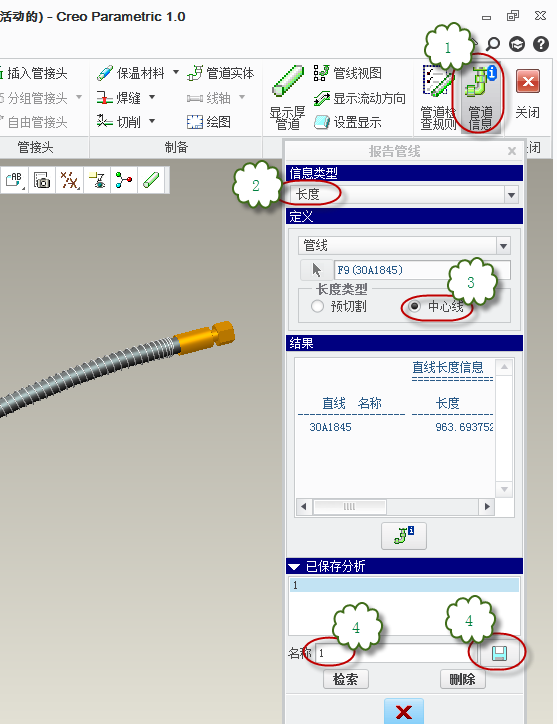557x724 pixels.
Task: Click 焊缝 weld tool
Action: [x=119, y=98]
